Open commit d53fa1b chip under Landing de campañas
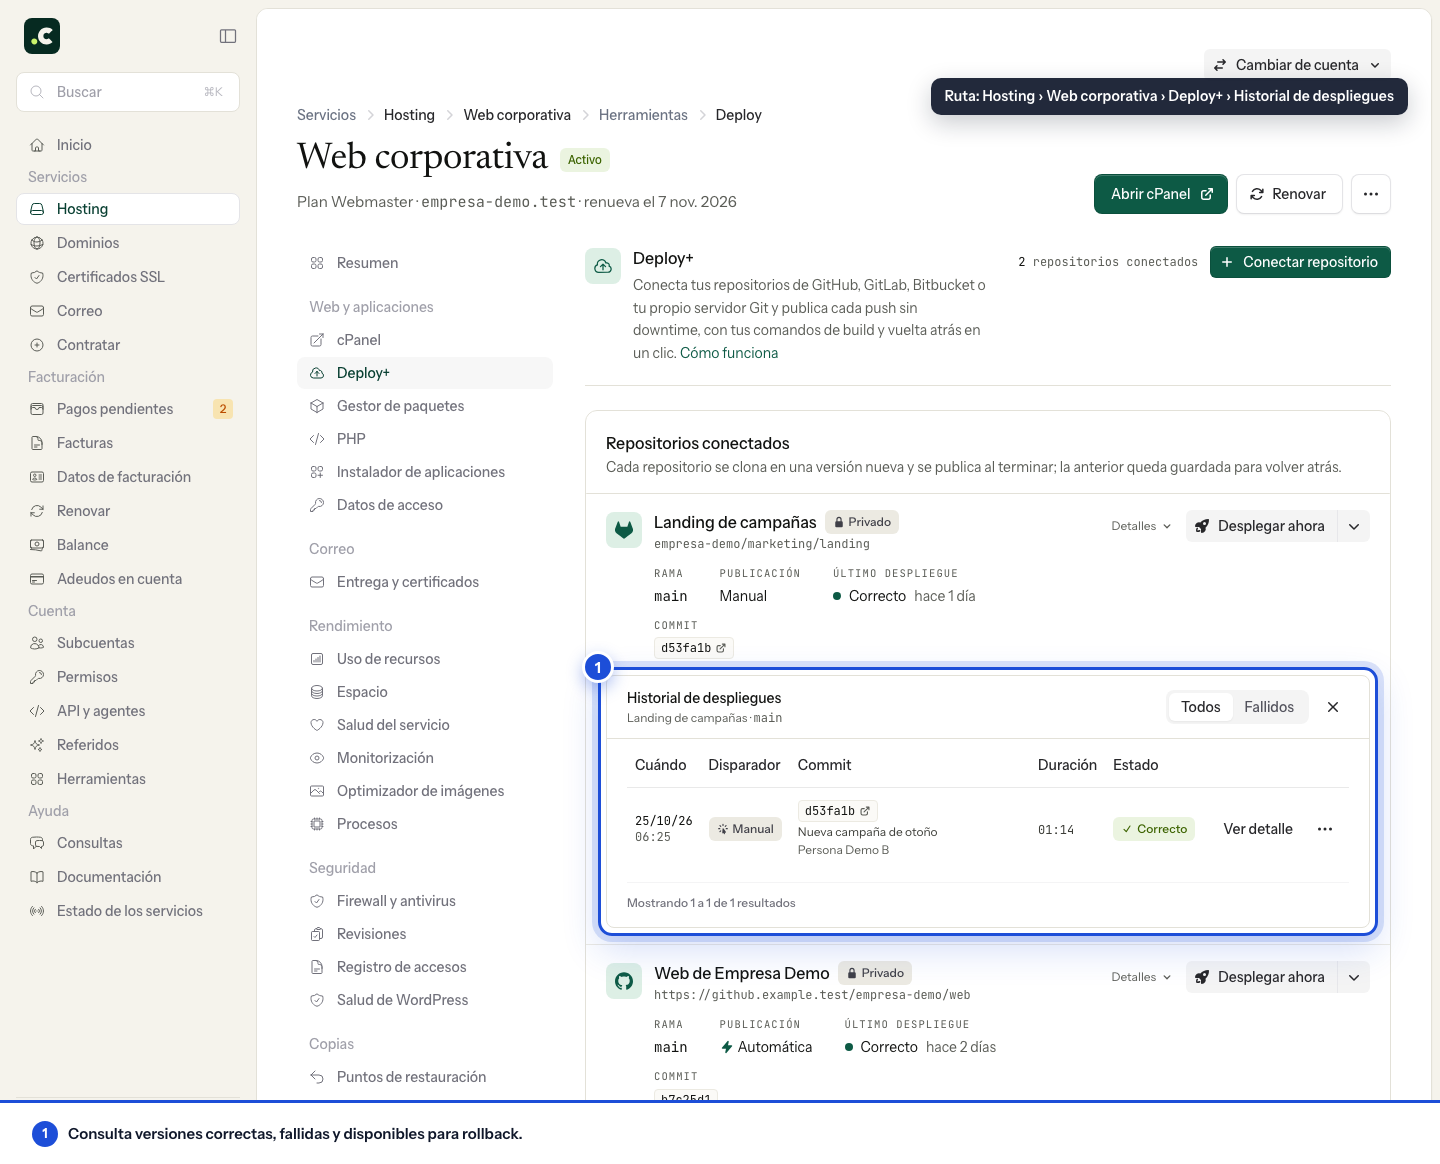Viewport: 1440px width, 1164px height. (x=694, y=648)
